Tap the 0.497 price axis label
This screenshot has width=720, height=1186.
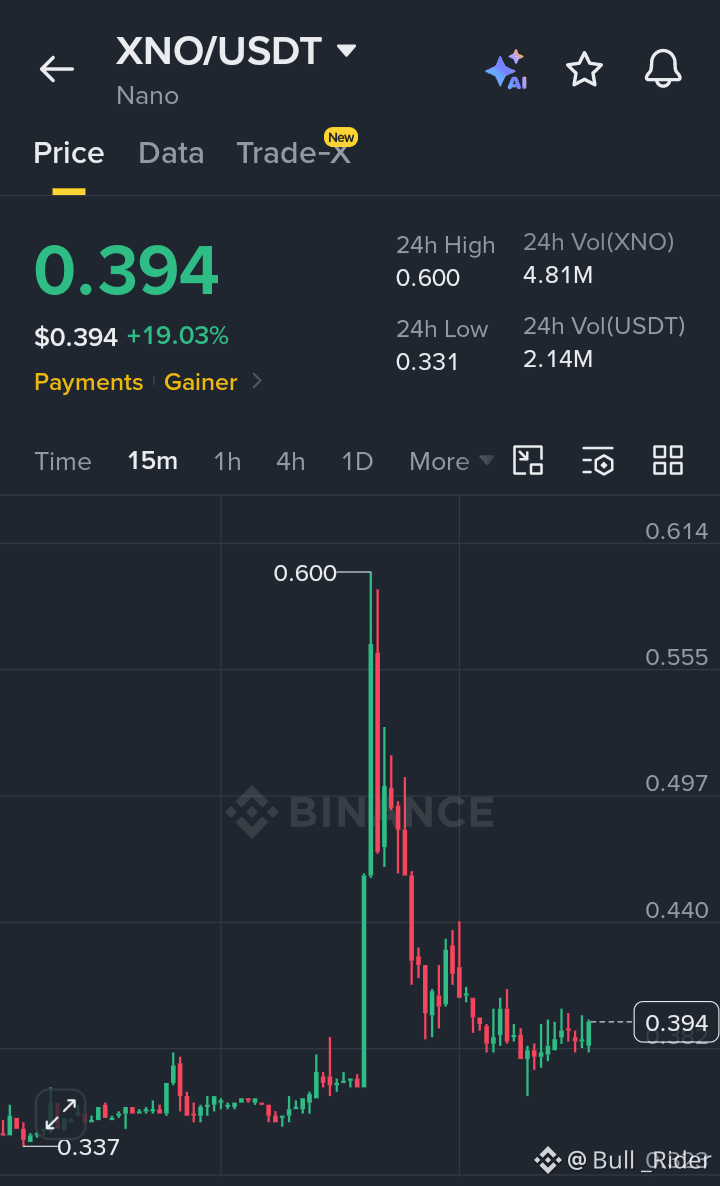pyautogui.click(x=677, y=784)
